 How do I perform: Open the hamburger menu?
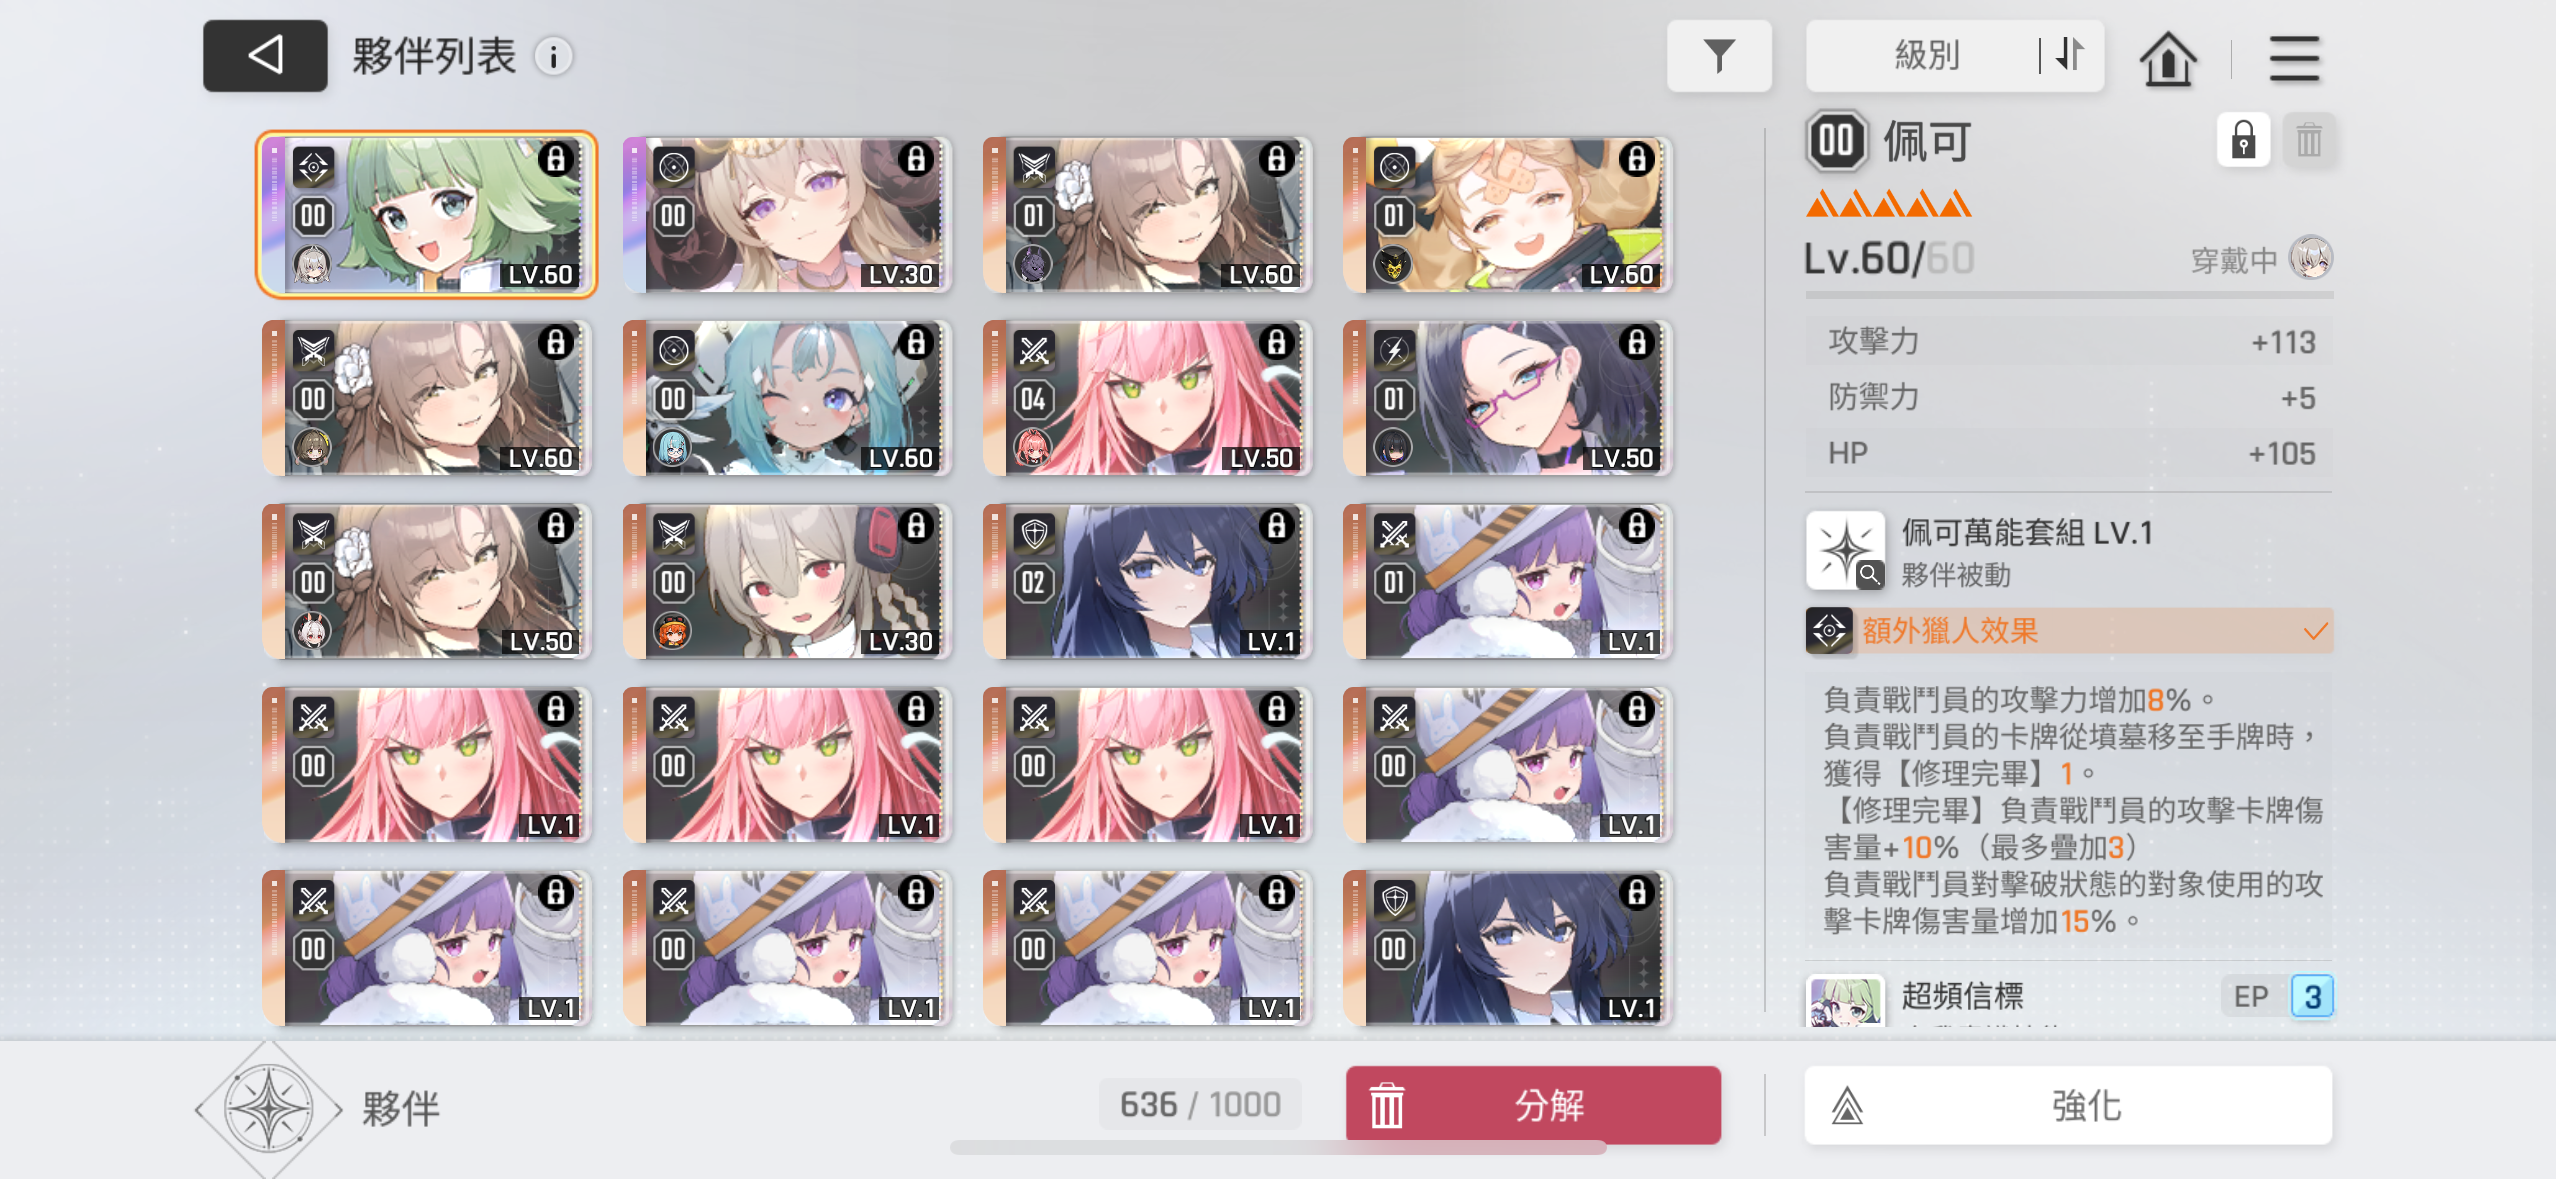click(2293, 58)
